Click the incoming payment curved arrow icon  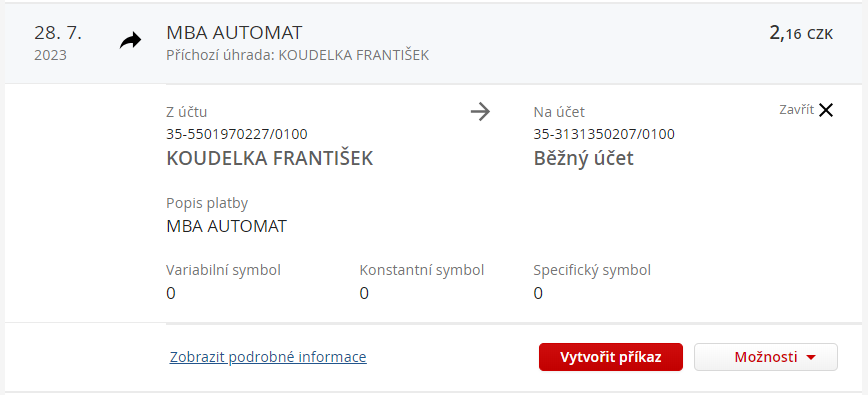pos(131,40)
